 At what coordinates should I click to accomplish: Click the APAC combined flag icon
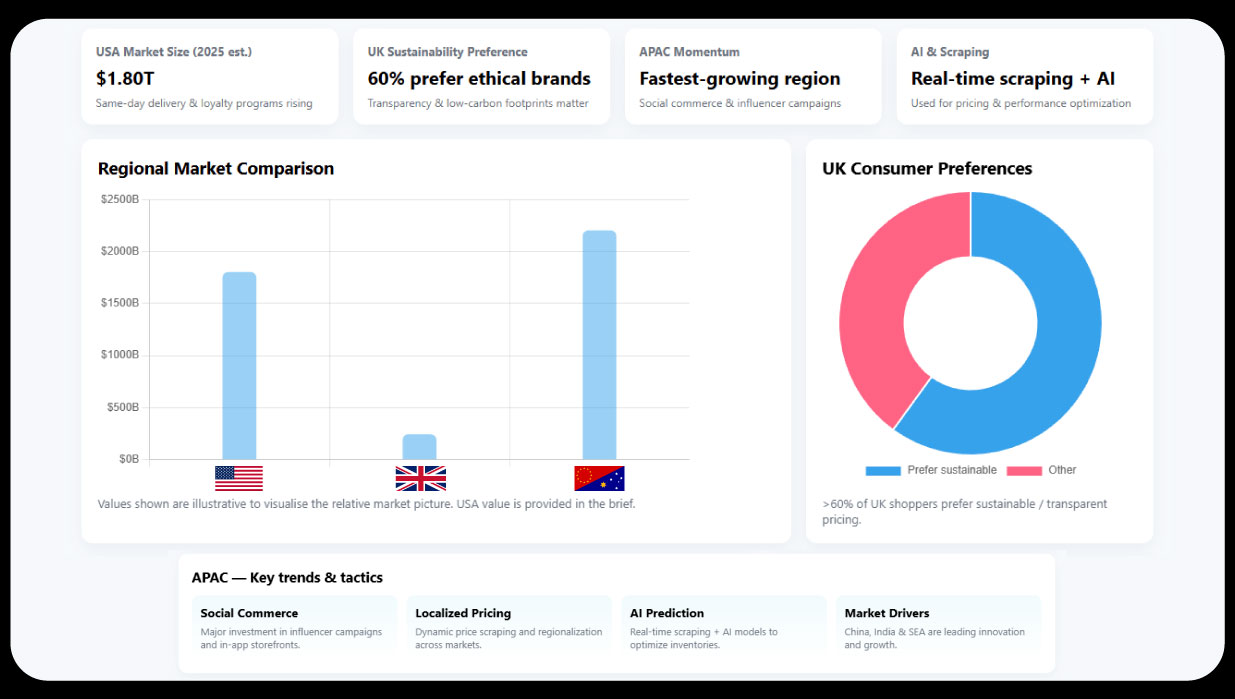click(599, 478)
